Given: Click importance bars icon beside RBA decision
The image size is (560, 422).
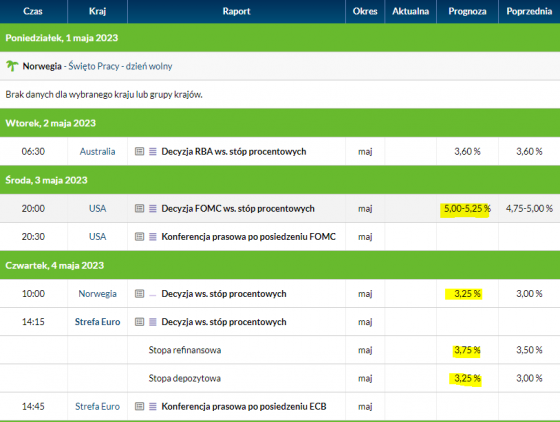Looking at the screenshot, I should (x=152, y=151).
